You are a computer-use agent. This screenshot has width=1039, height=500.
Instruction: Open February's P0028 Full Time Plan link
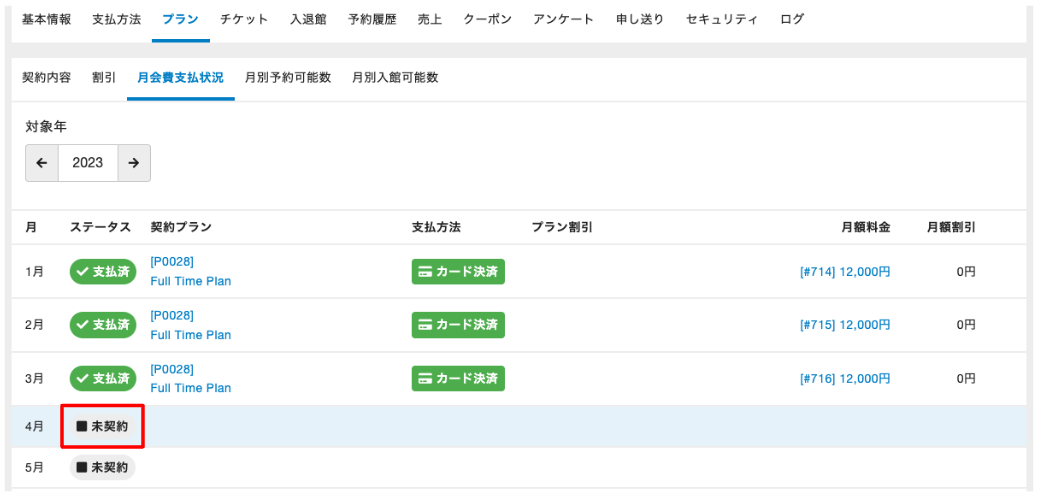point(190,325)
